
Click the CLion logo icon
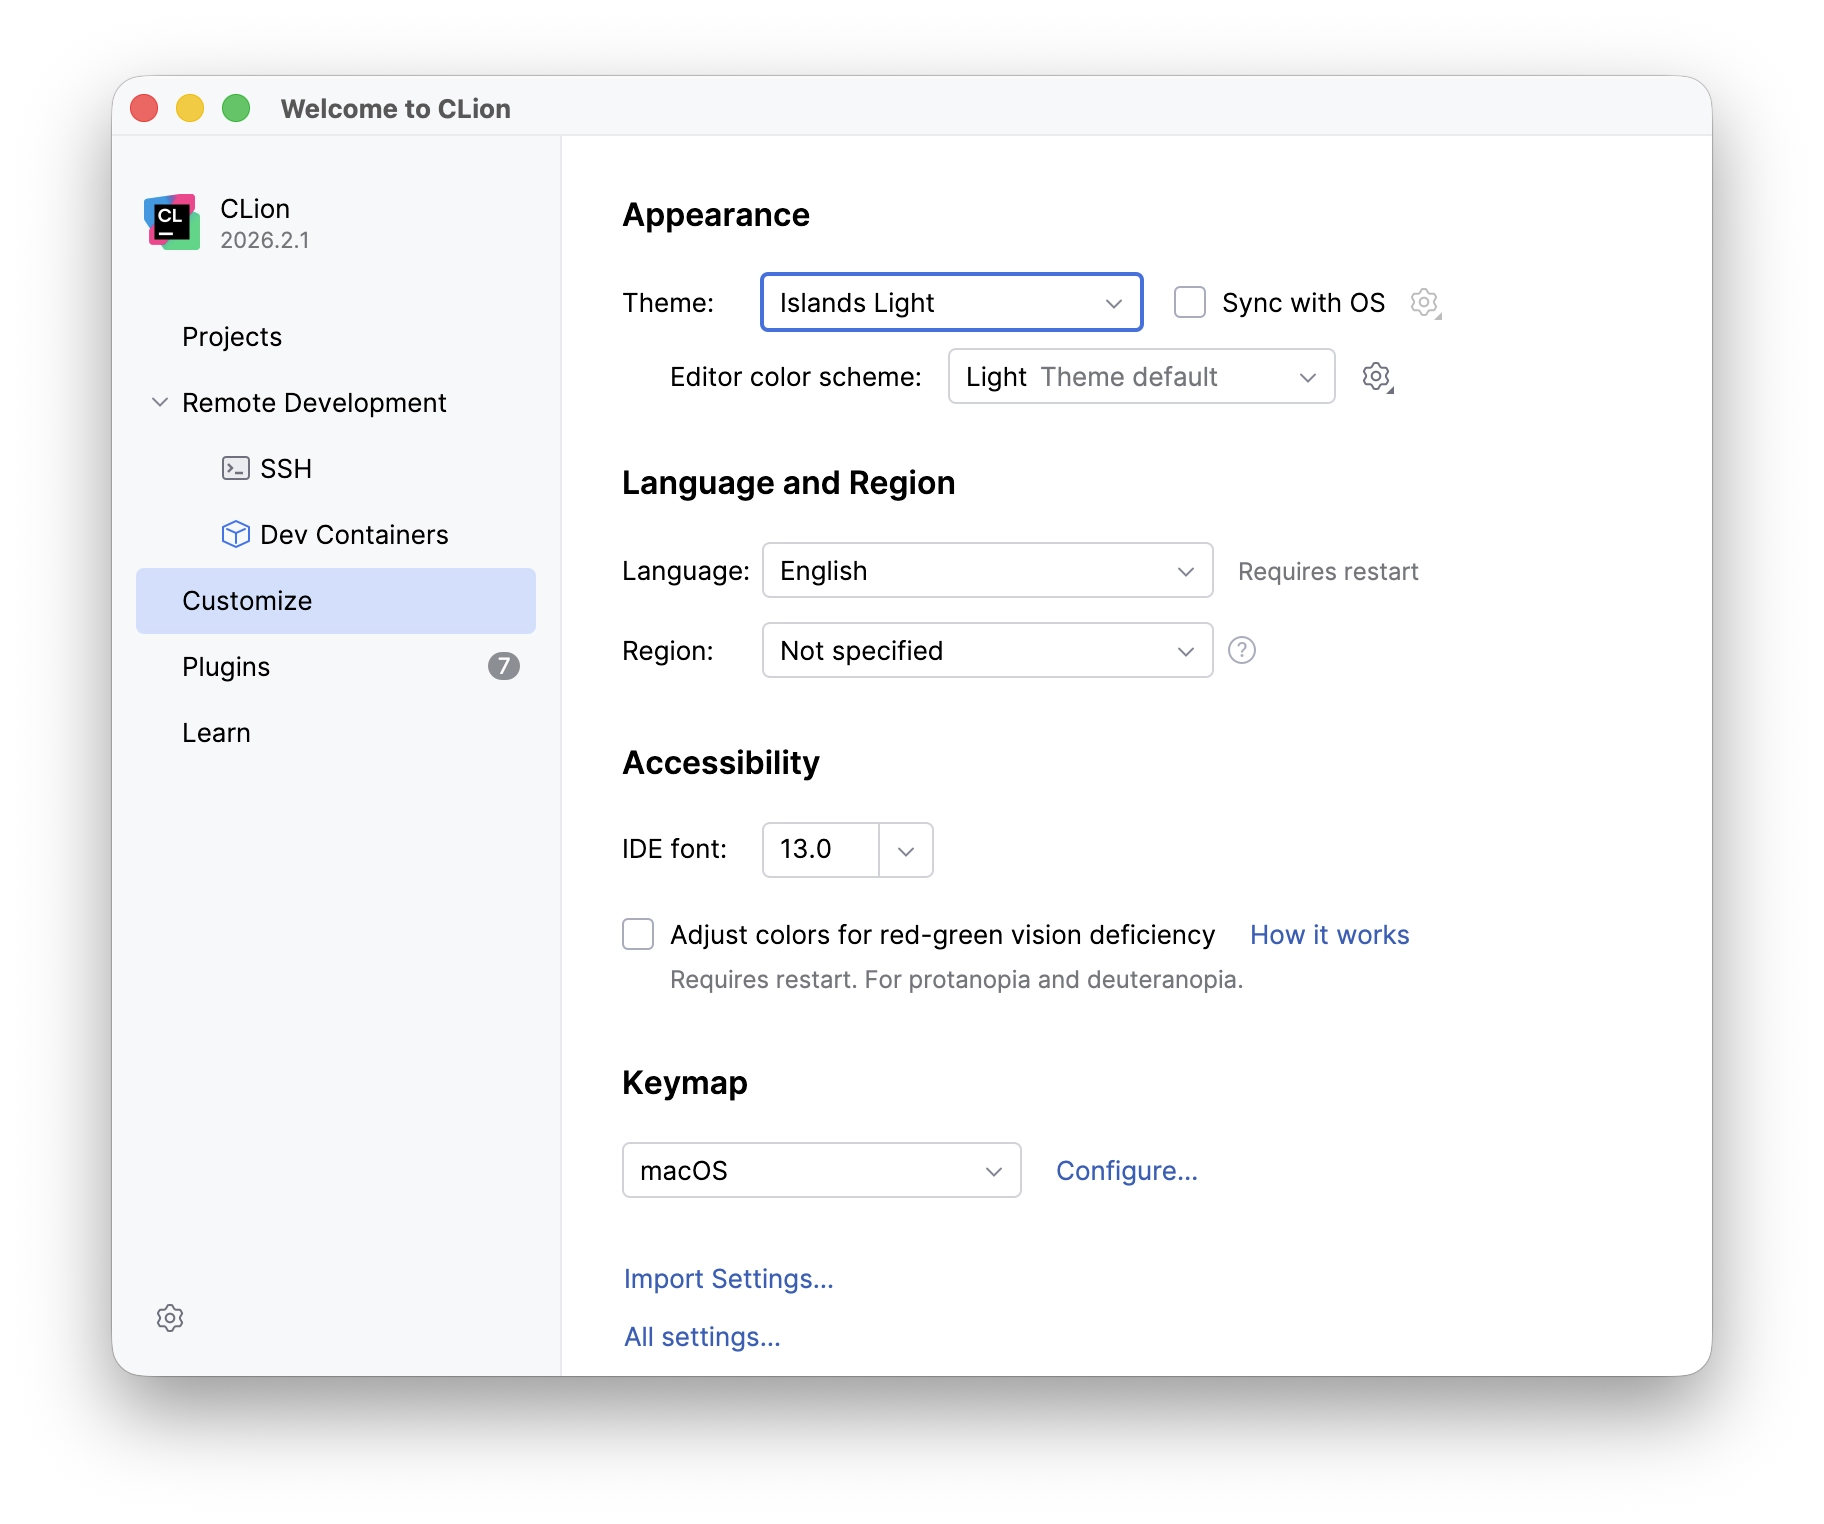[172, 222]
